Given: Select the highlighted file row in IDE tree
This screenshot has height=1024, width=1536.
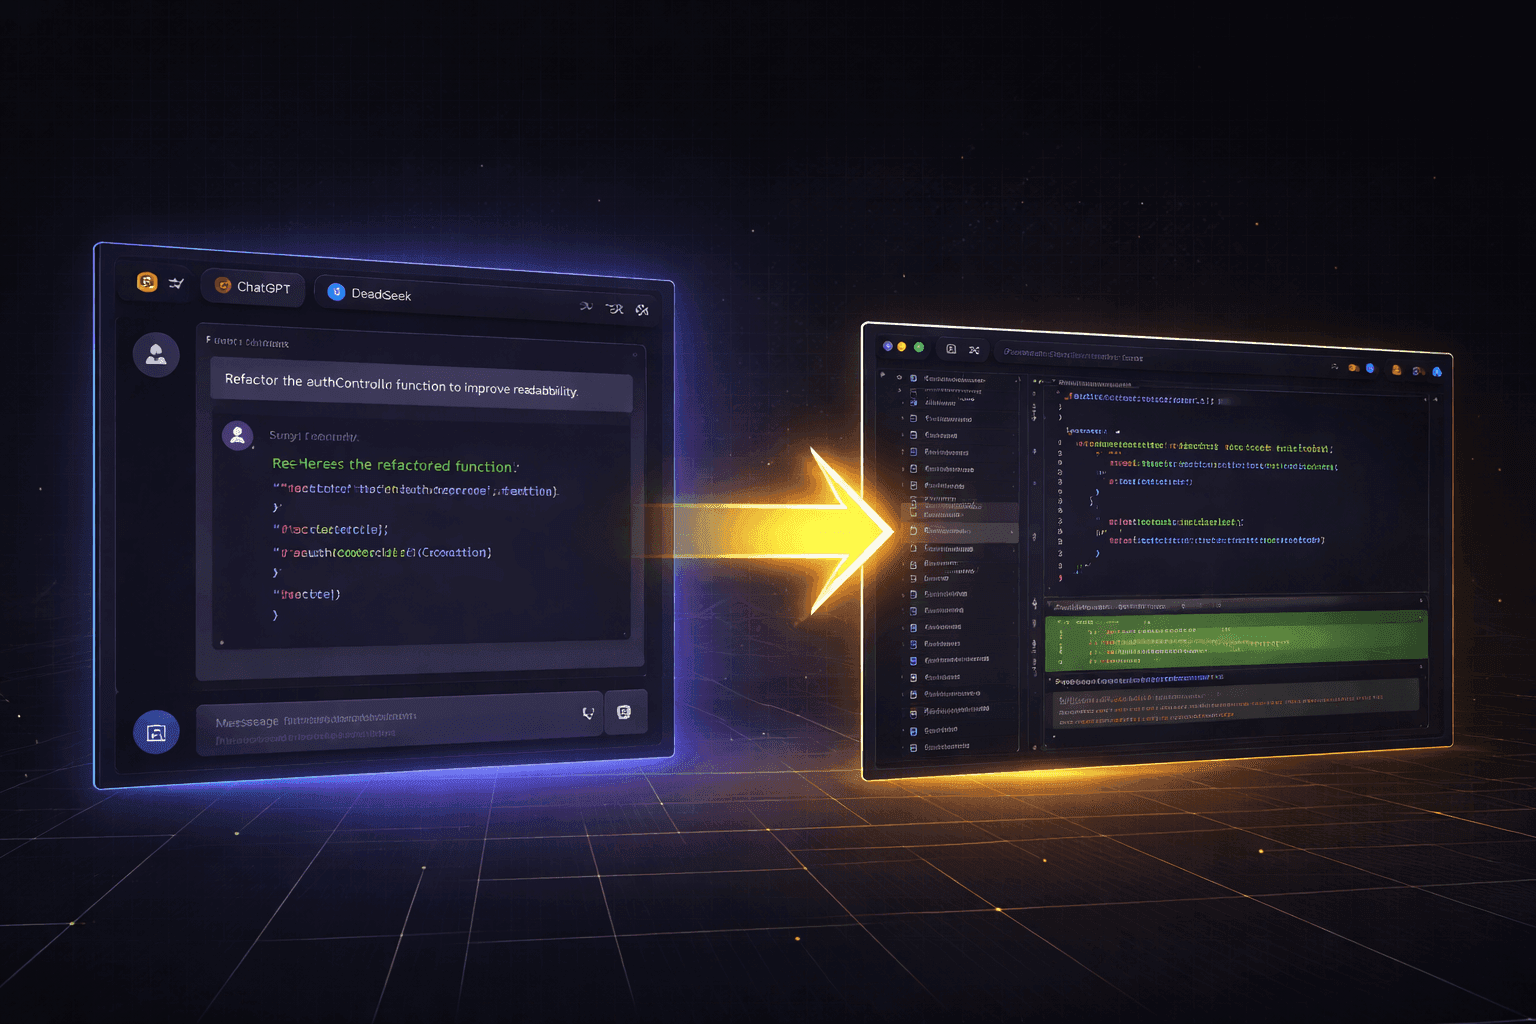Looking at the screenshot, I should 960,531.
